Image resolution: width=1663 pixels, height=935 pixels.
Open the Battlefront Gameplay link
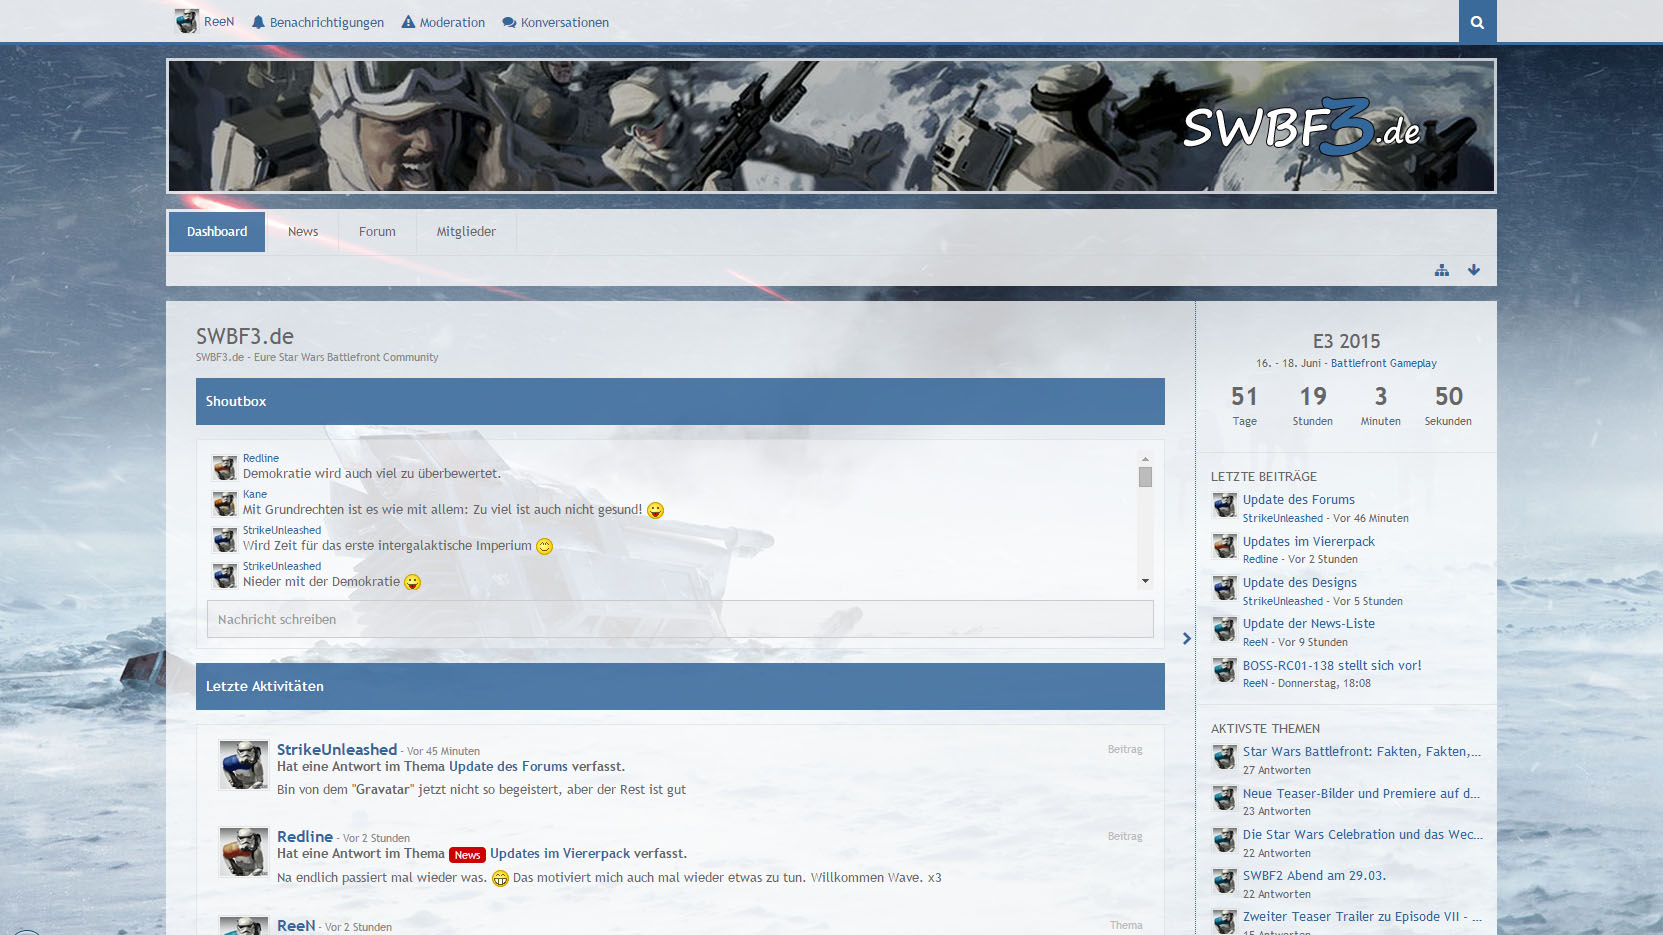(1383, 363)
